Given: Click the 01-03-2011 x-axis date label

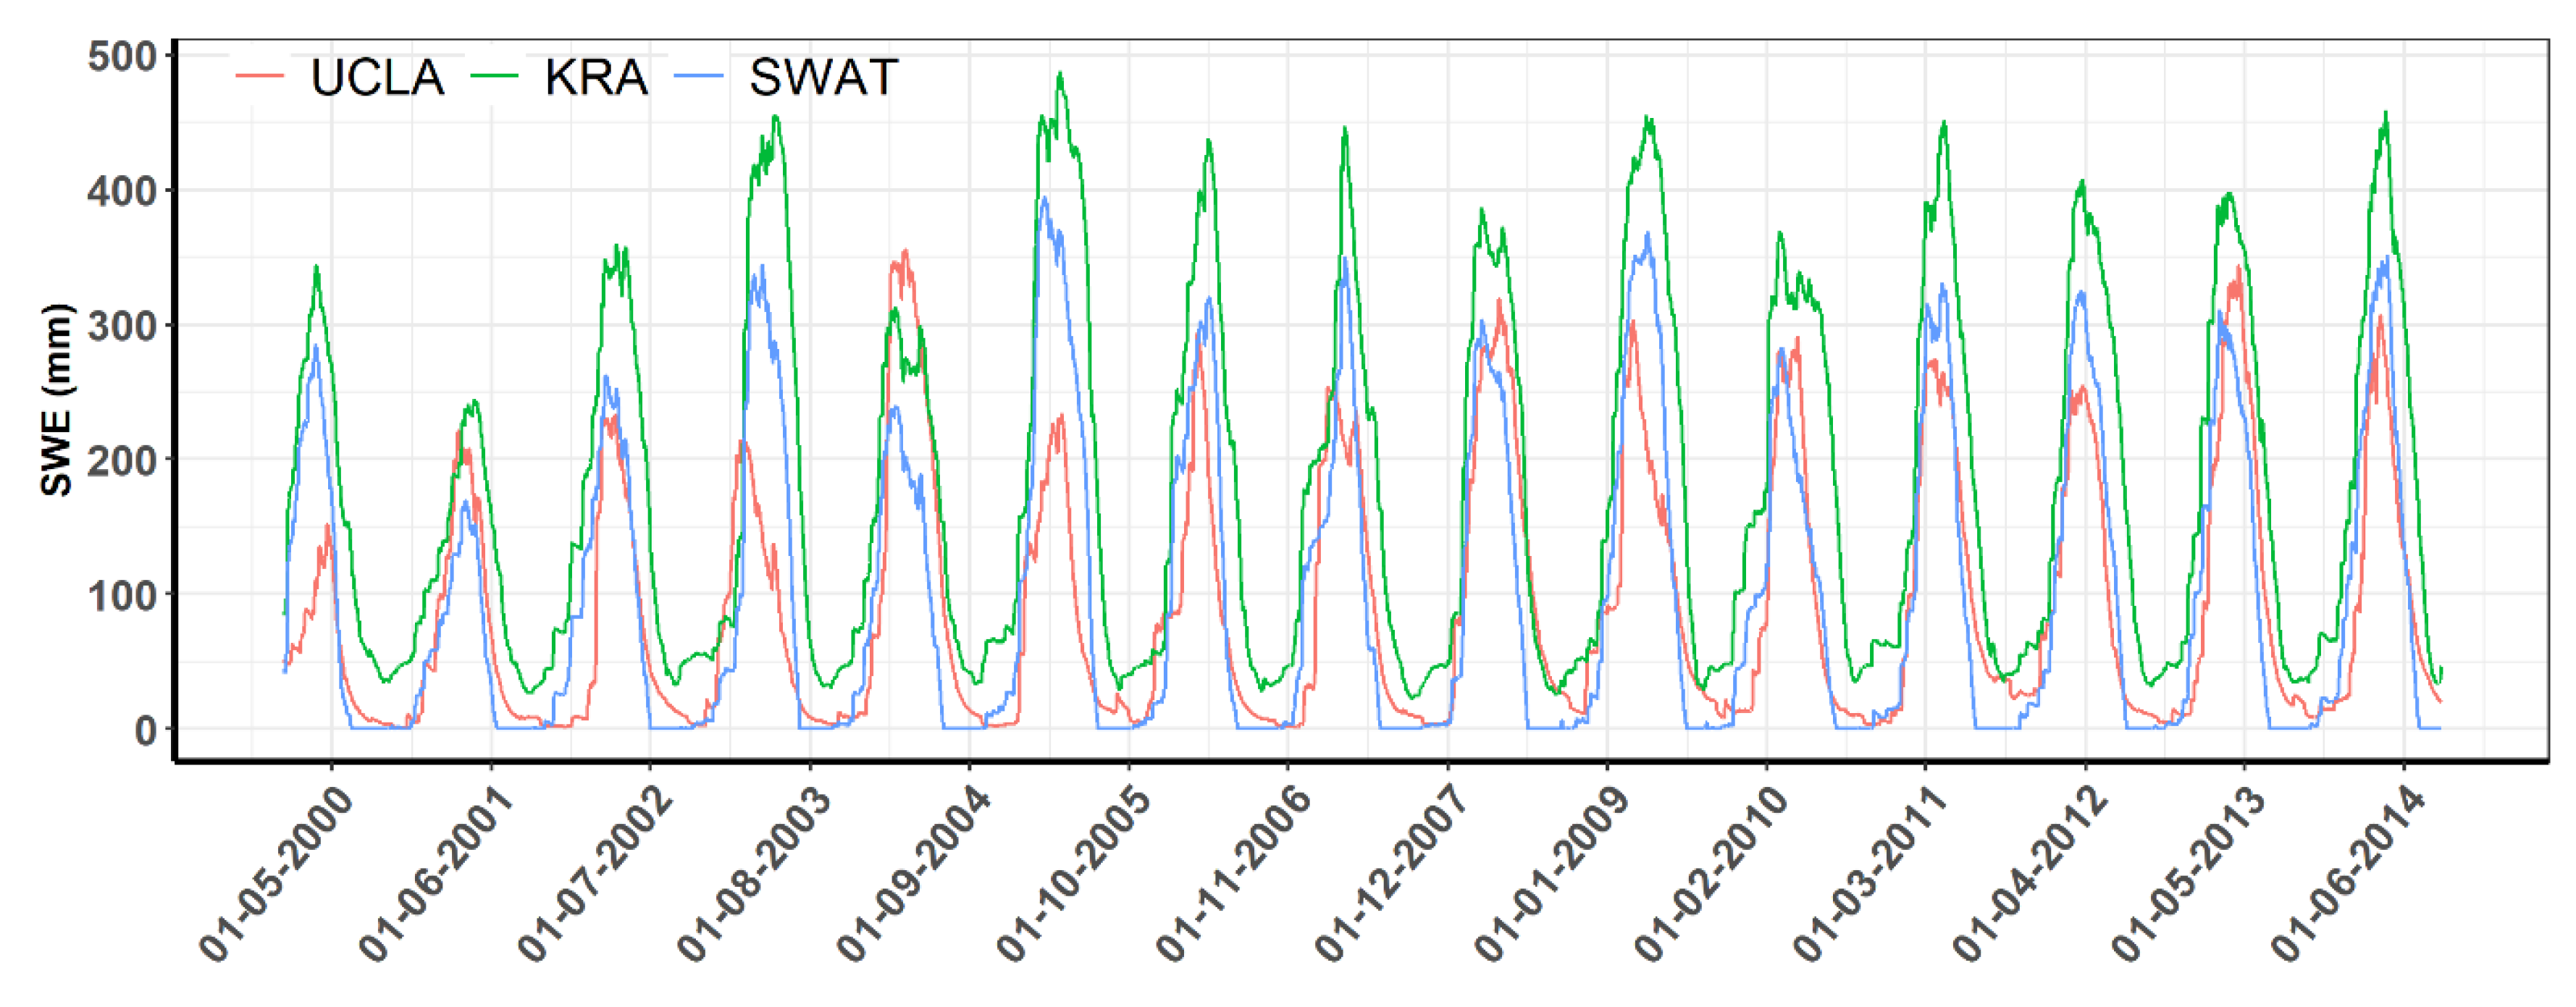Looking at the screenshot, I should [1870, 874].
